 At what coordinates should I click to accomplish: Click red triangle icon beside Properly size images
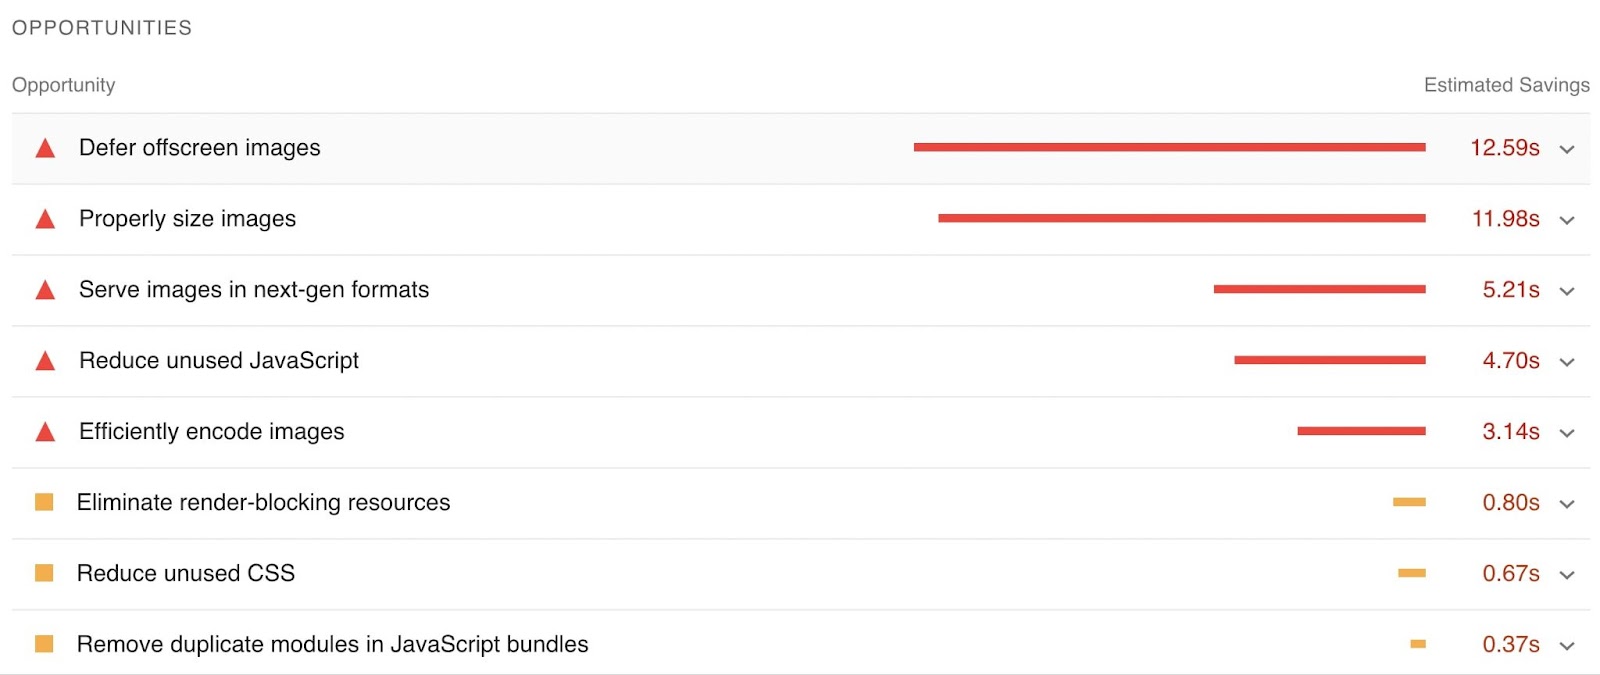click(45, 220)
